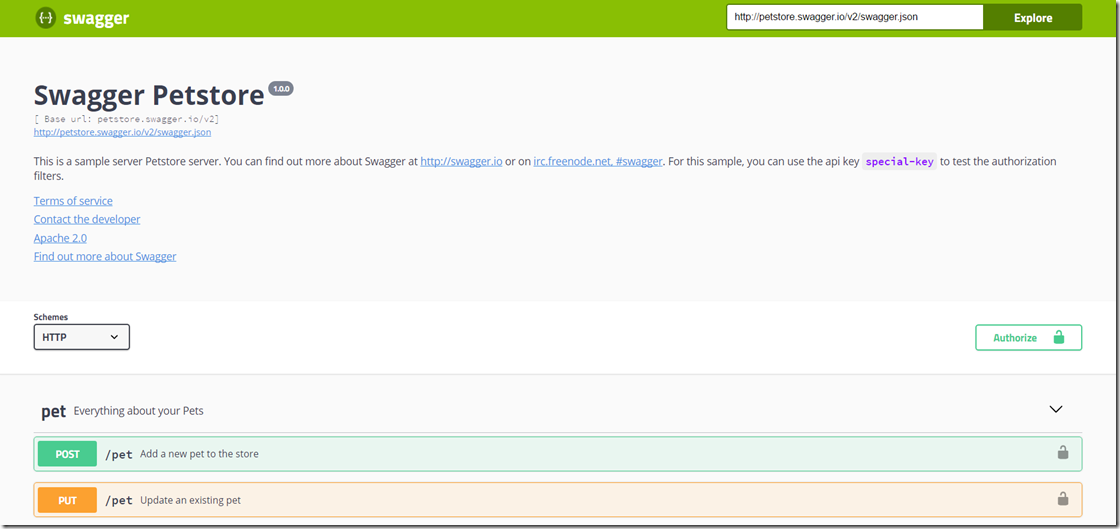Open Contact the developer link
Viewport: 1120px width, 529px height.
coord(87,219)
